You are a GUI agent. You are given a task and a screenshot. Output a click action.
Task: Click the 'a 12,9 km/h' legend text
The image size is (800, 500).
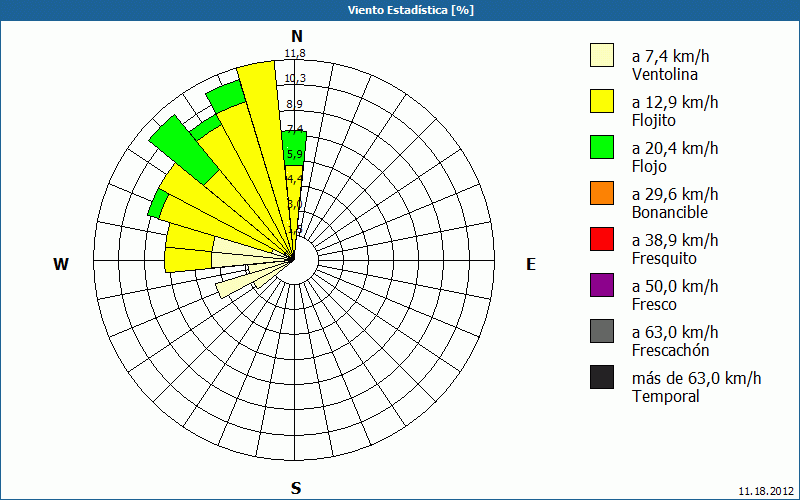click(675, 102)
